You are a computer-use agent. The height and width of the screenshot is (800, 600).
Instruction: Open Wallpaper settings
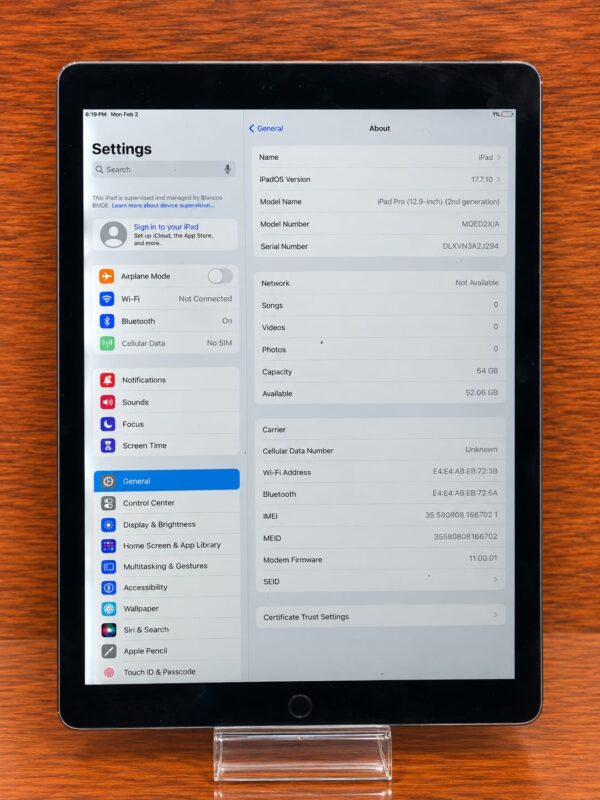click(168, 609)
